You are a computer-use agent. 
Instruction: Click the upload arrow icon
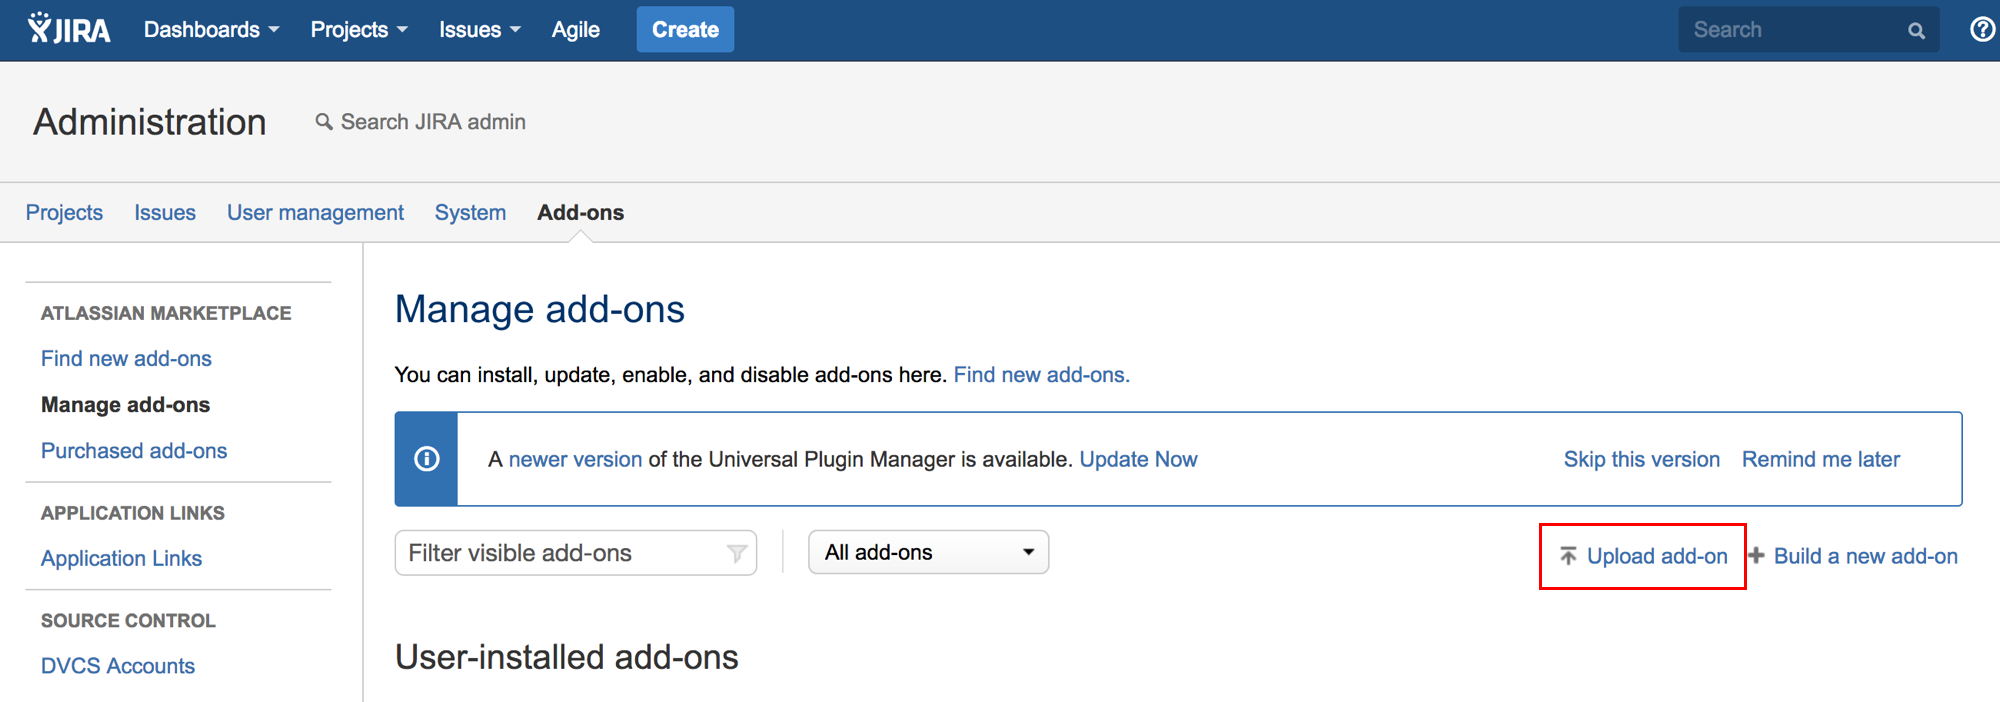click(1568, 556)
